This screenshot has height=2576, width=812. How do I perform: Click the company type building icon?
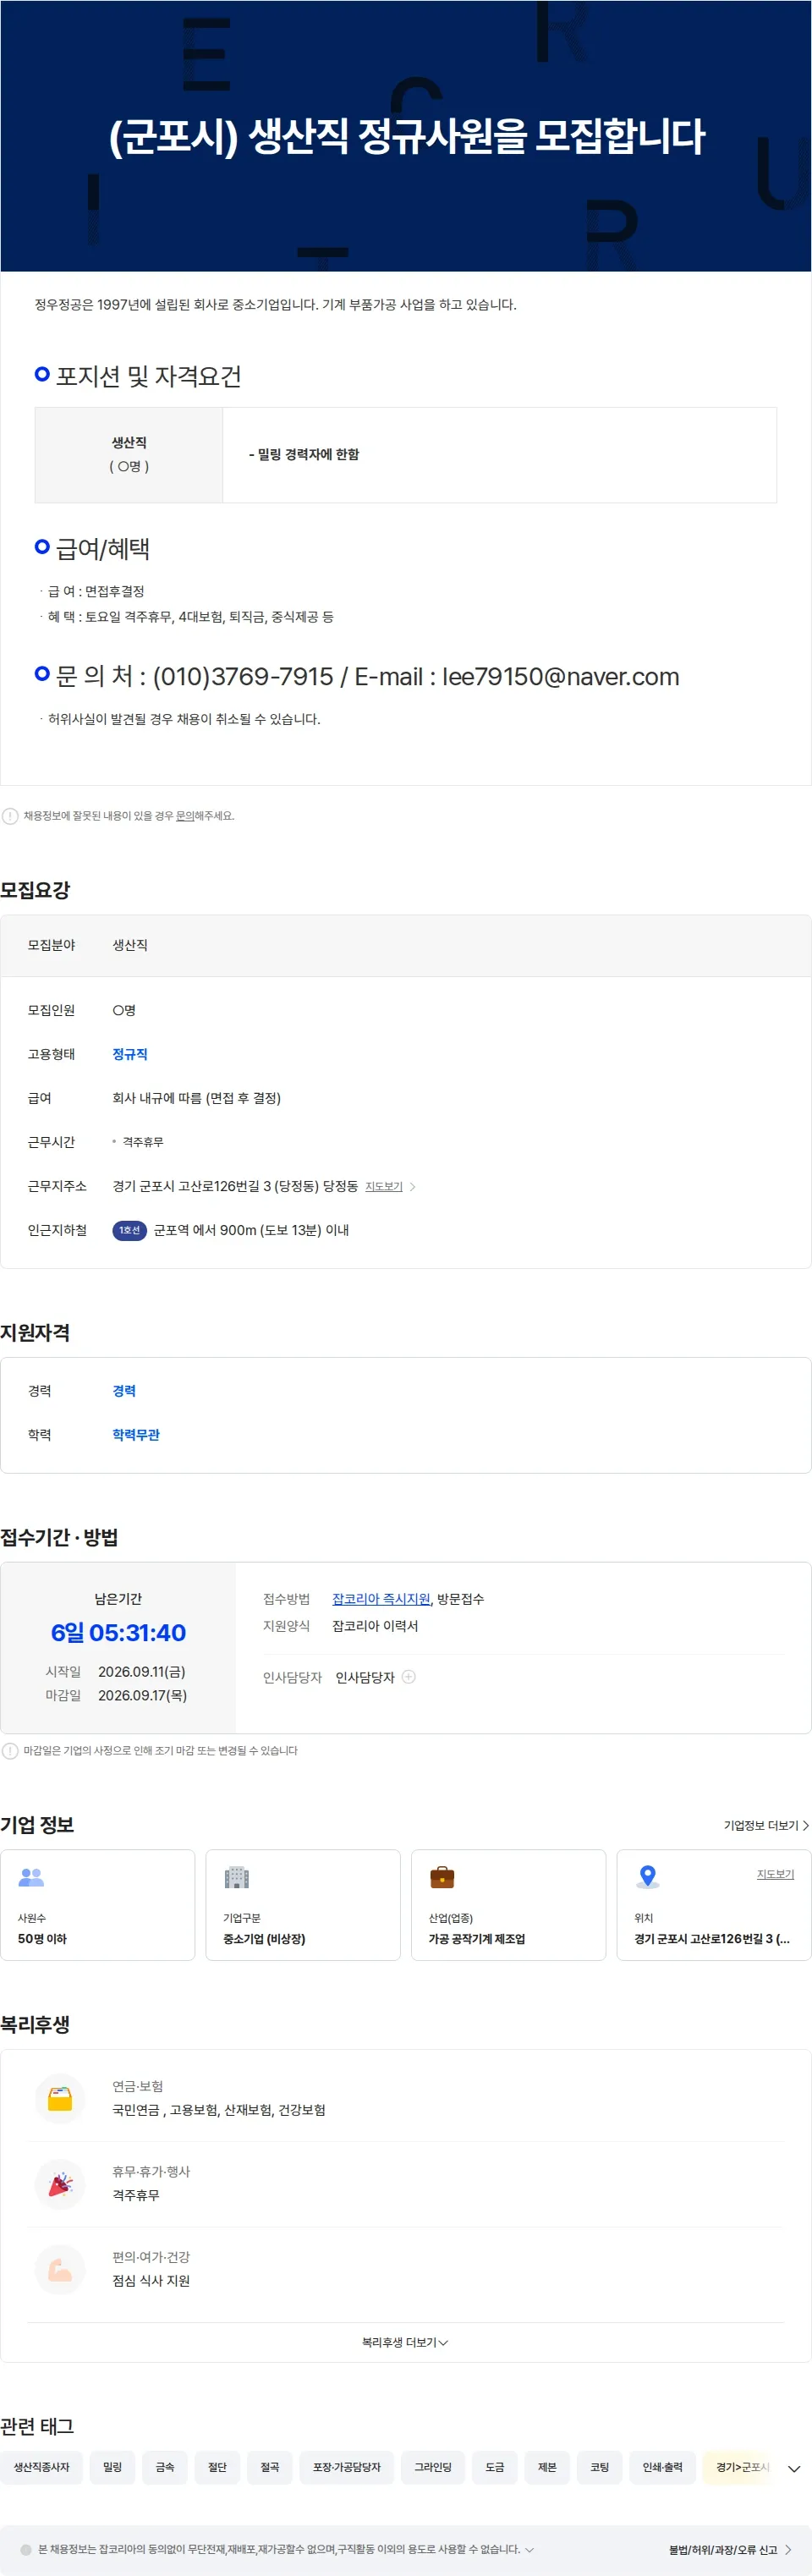(x=237, y=1877)
